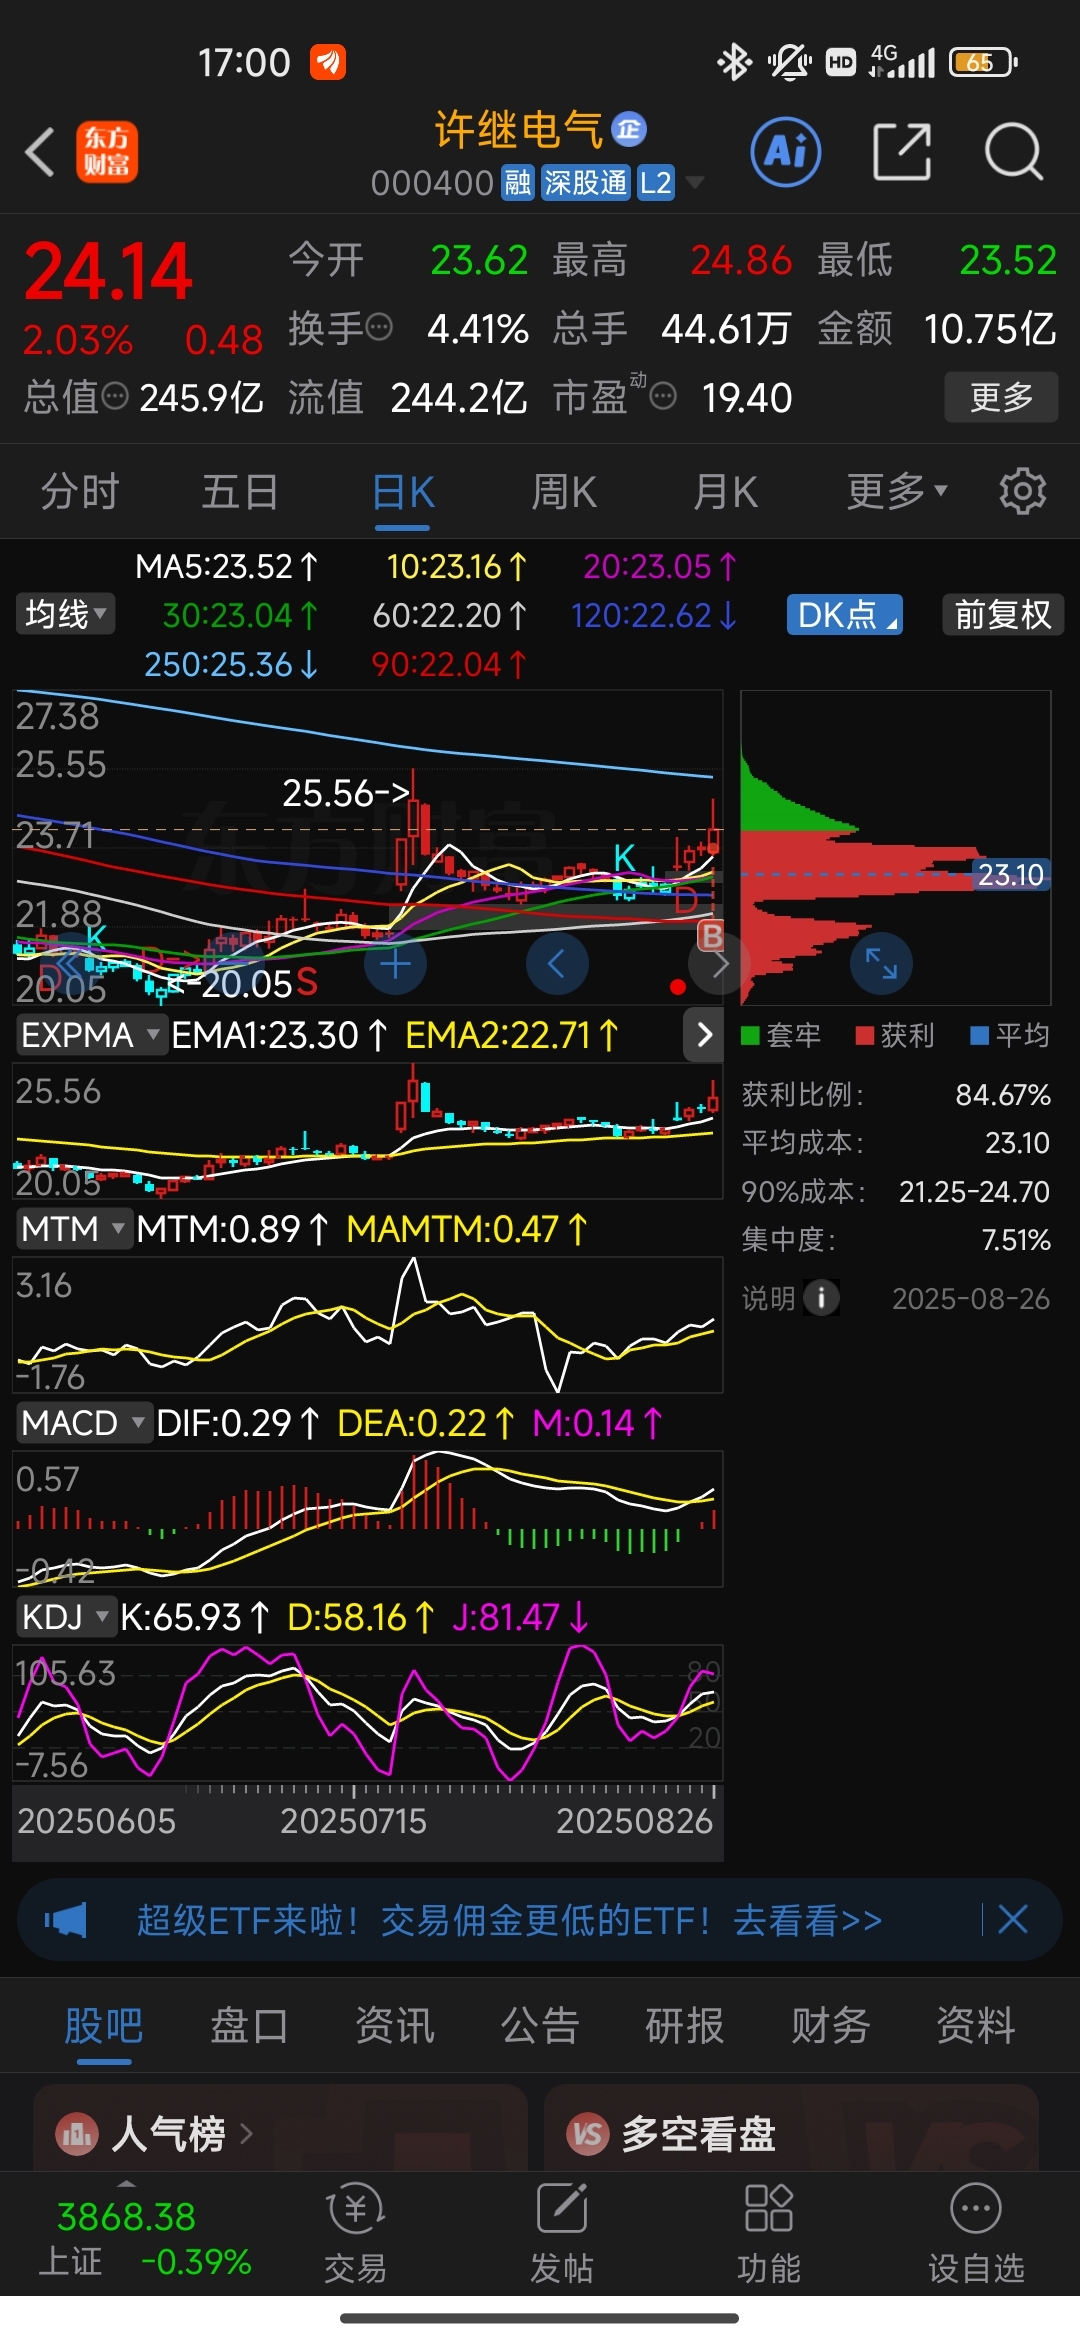This screenshot has height=2340, width=1080.
Task: Open the 东方财富 logo icon
Action: tap(107, 152)
